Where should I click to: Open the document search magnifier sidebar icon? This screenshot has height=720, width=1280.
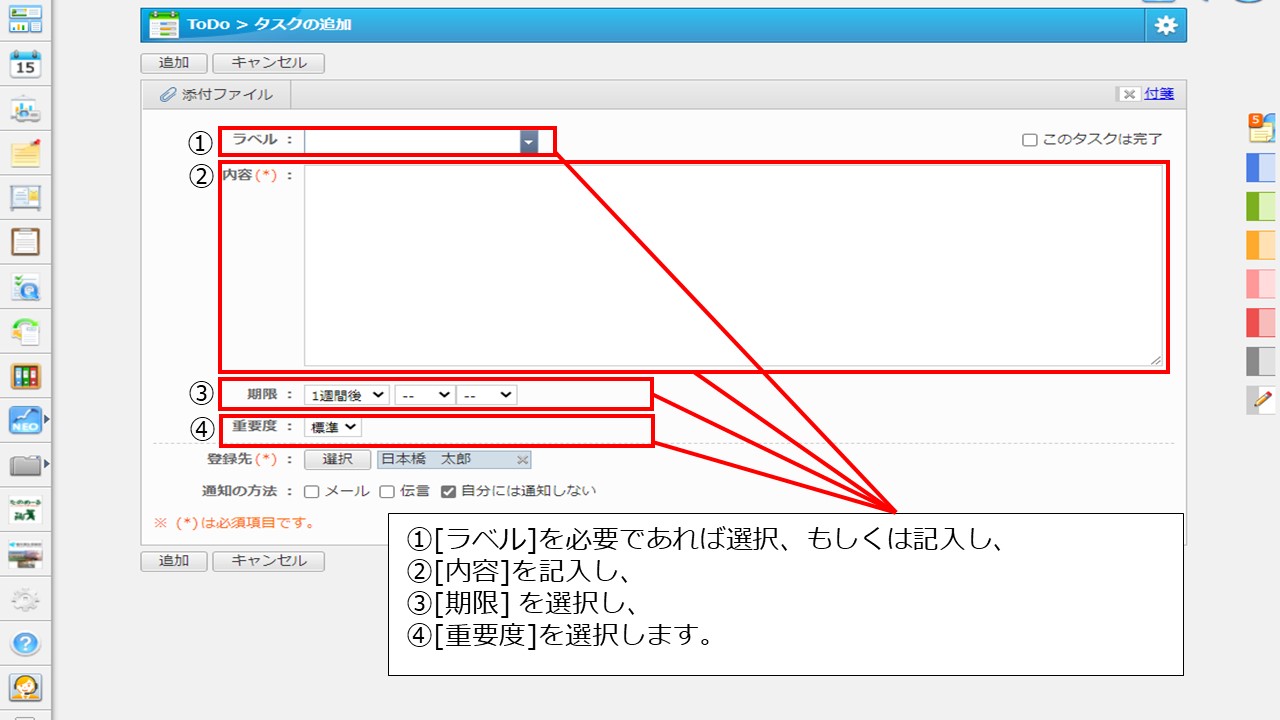25,287
